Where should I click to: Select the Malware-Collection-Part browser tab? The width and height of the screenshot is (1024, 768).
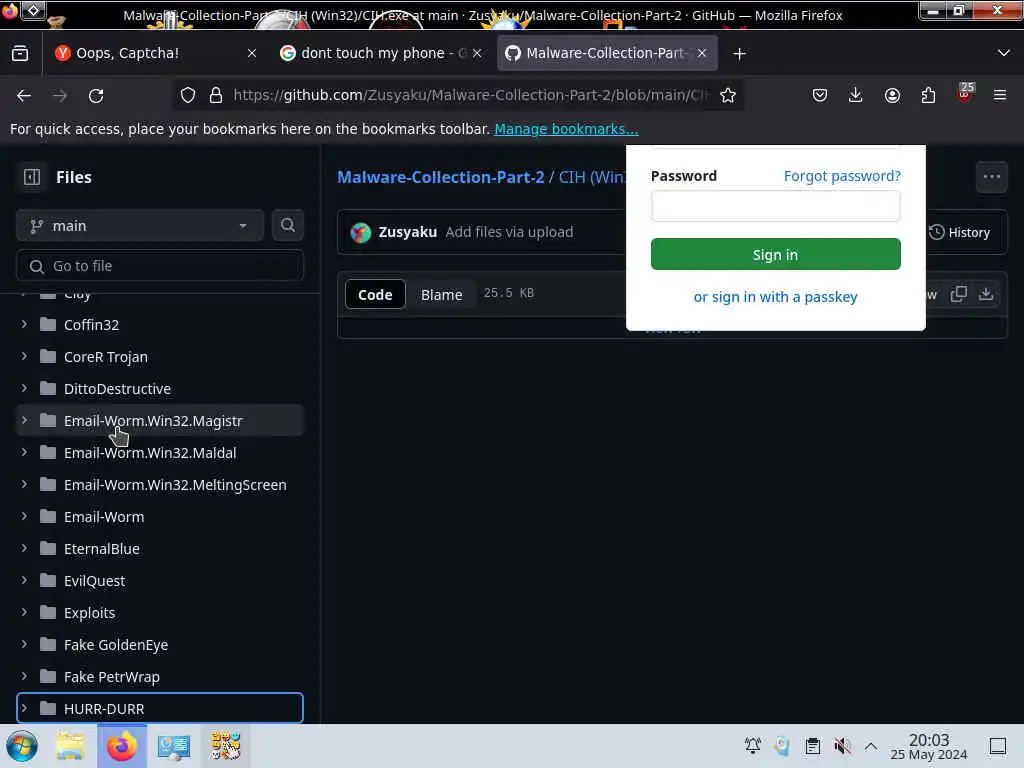click(x=607, y=54)
